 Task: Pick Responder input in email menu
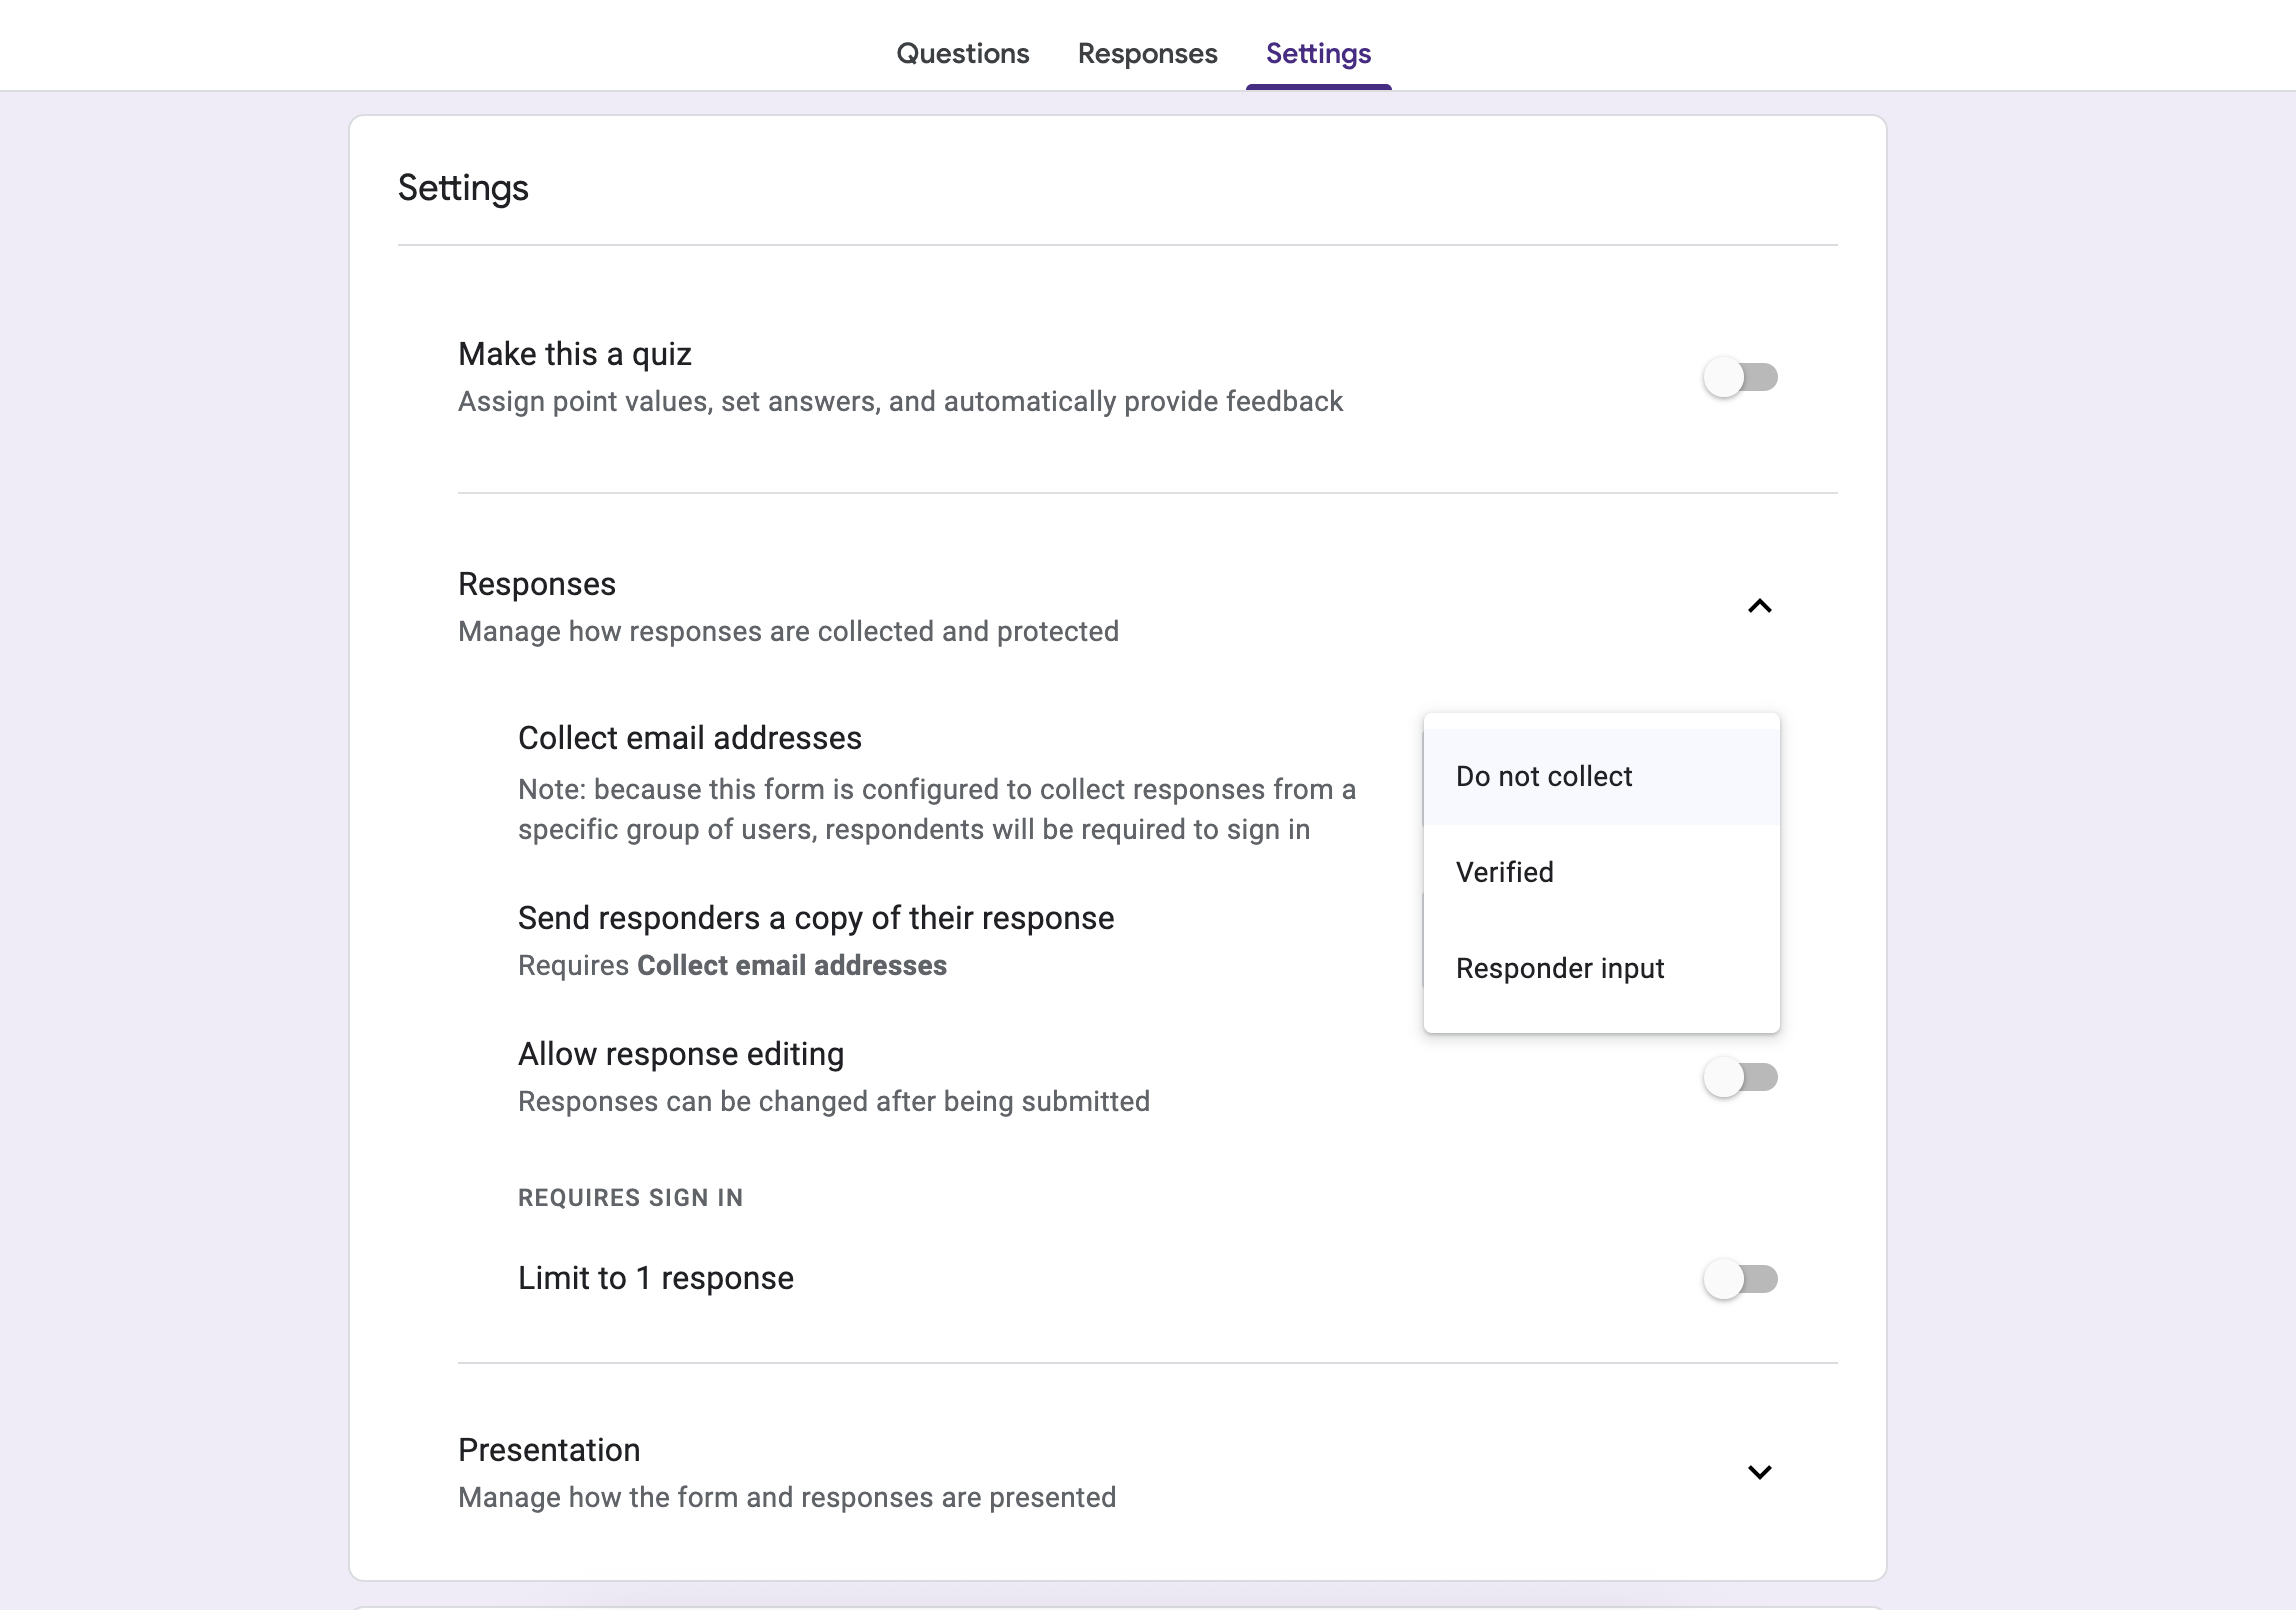click(1560, 967)
